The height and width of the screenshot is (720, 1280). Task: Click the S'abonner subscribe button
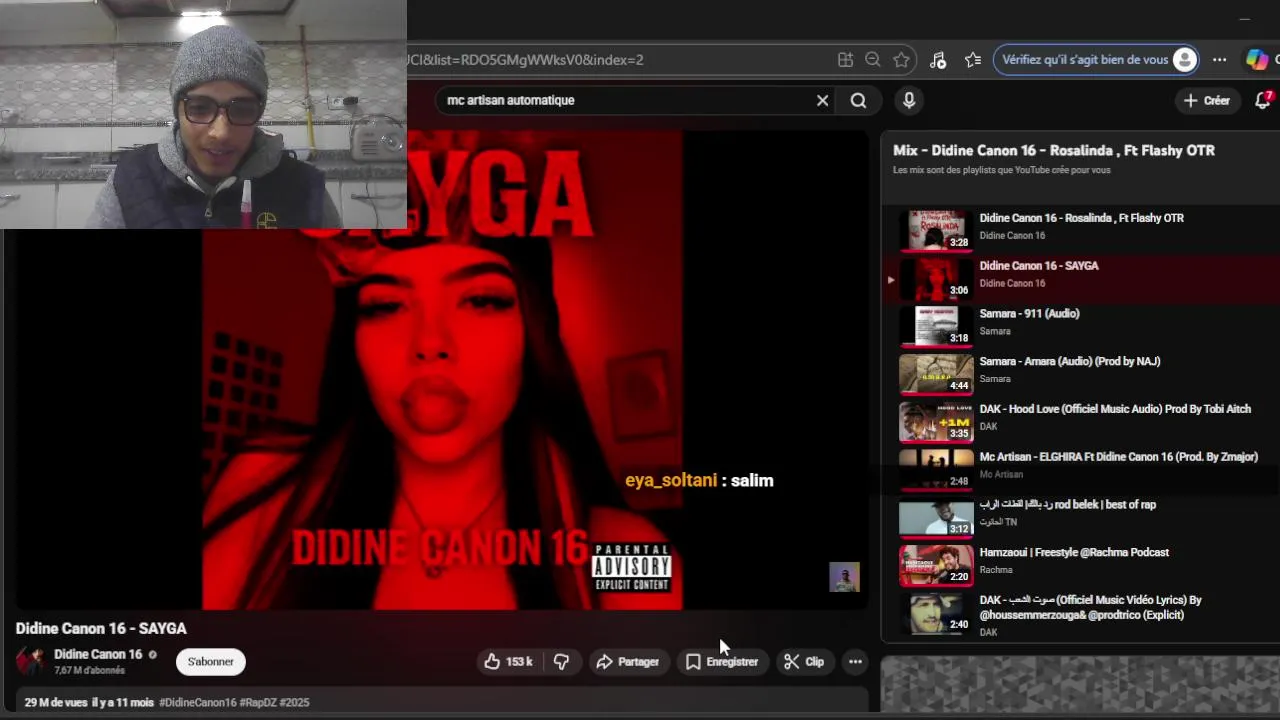coord(211,662)
